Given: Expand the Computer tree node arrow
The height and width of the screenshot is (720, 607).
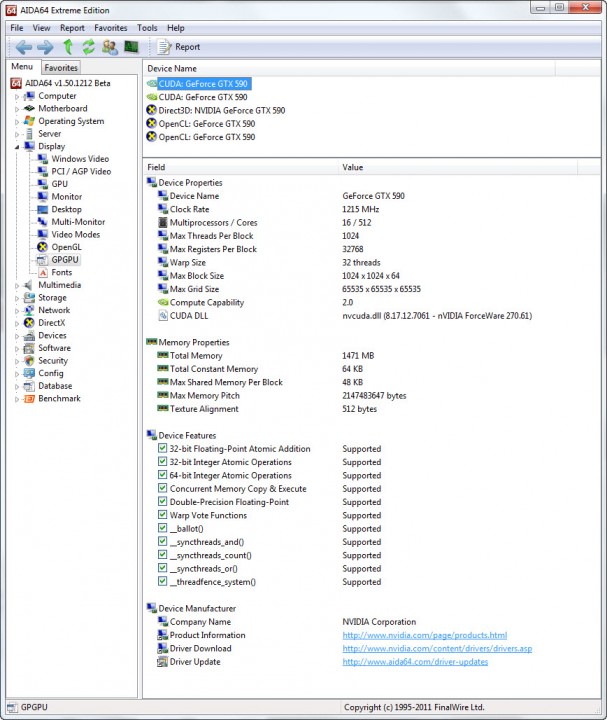Looking at the screenshot, I should tap(17, 97).
